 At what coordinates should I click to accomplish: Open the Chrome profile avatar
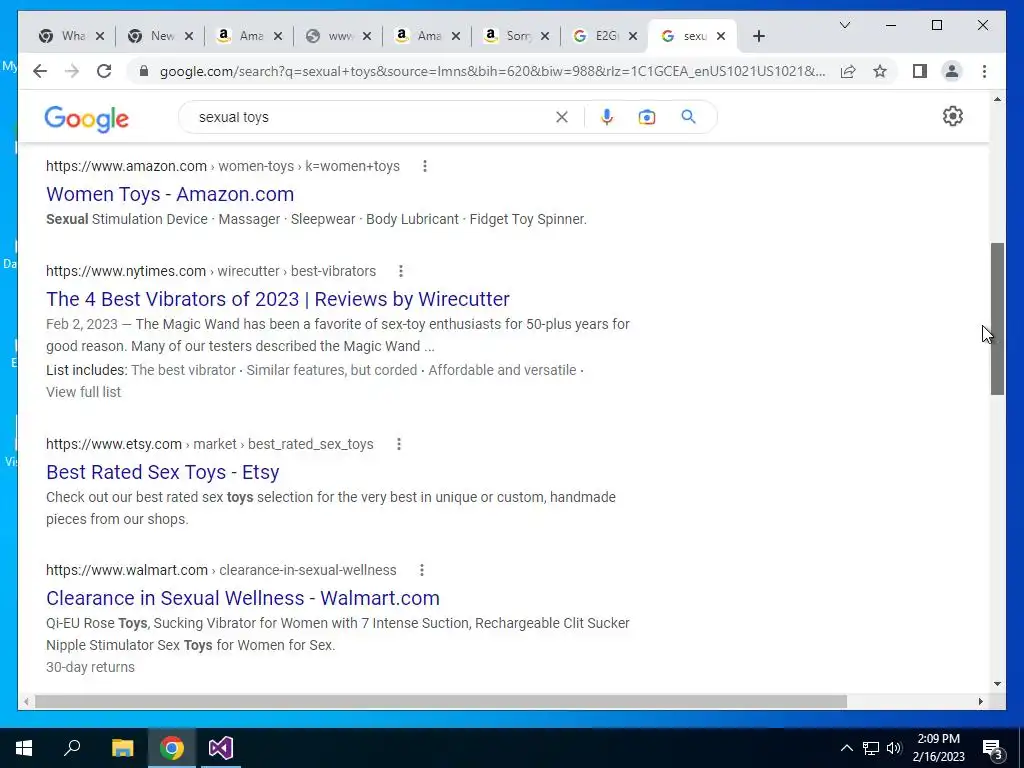click(x=952, y=71)
